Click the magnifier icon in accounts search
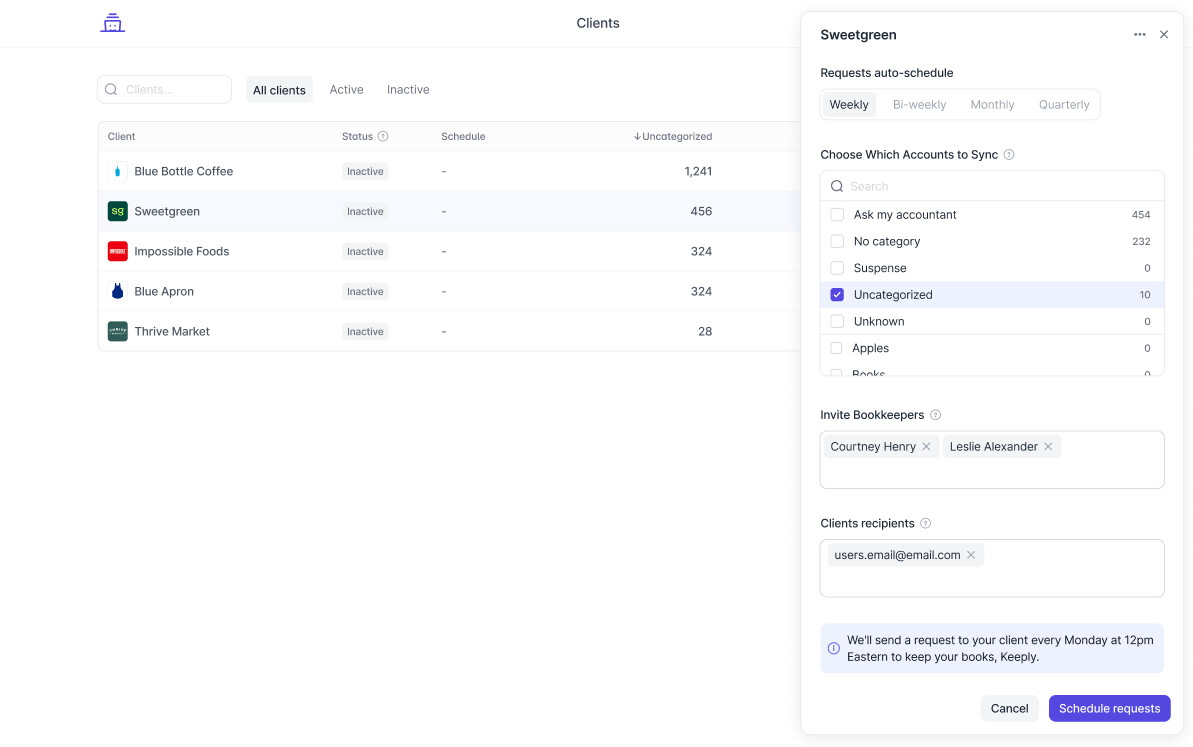 click(837, 186)
